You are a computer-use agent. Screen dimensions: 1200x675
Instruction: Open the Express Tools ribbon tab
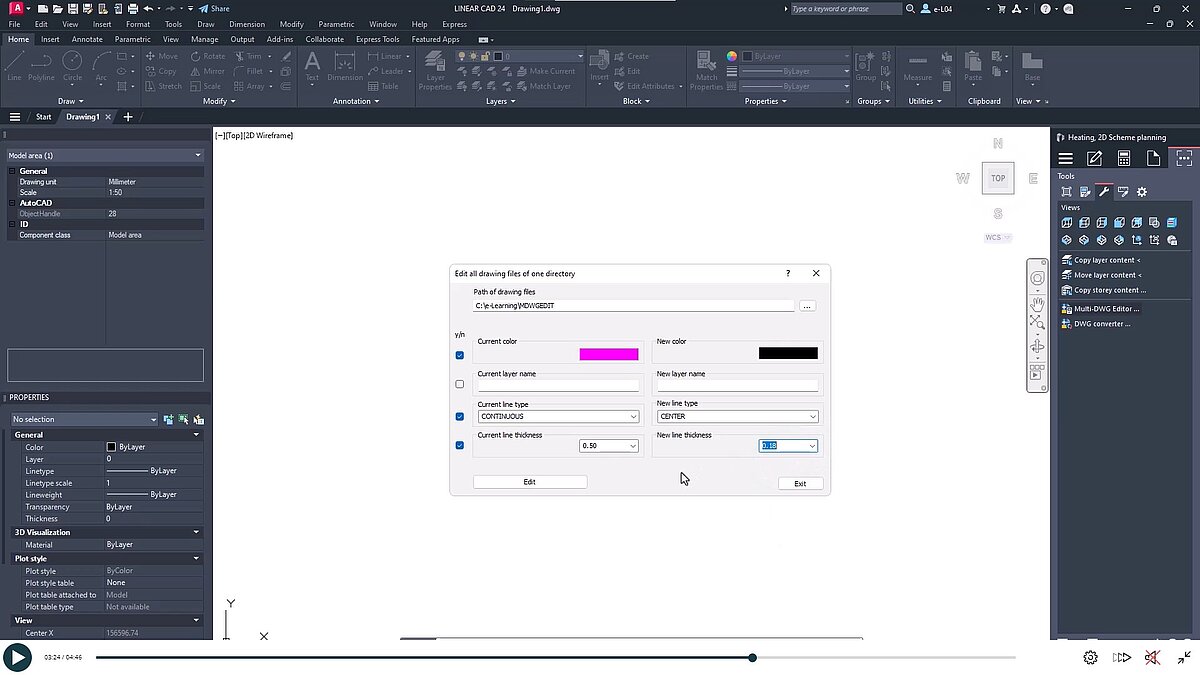coord(376,39)
